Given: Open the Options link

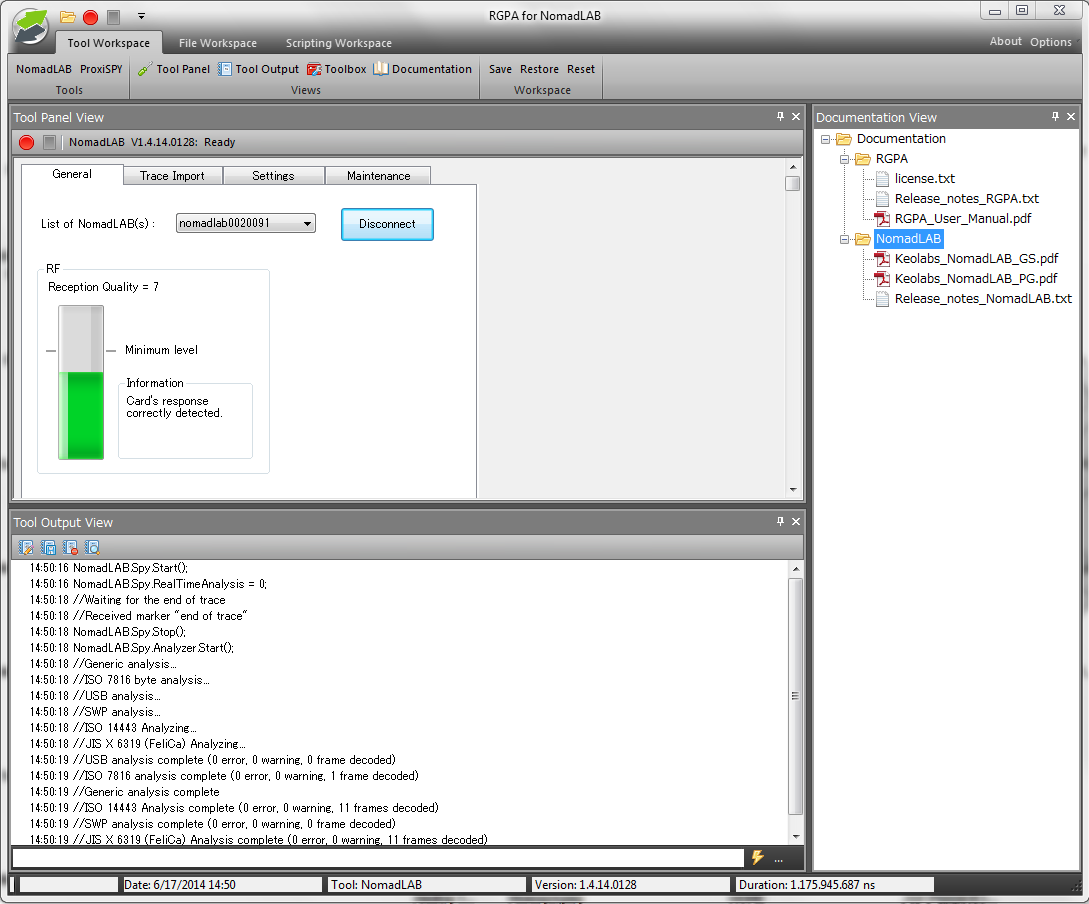Looking at the screenshot, I should [1051, 42].
